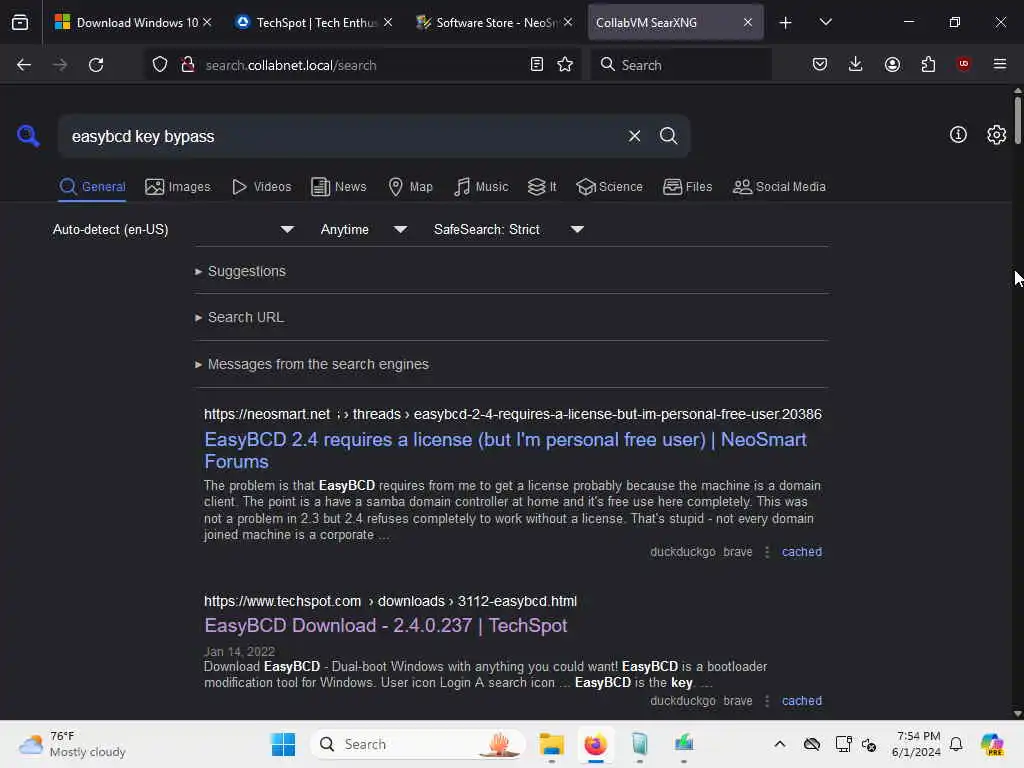Open the weather widget on taskbar

click(72, 744)
